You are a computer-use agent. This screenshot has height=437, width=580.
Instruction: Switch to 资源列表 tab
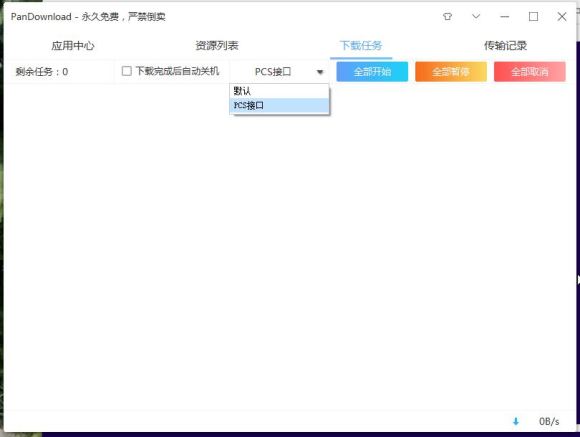(217, 46)
